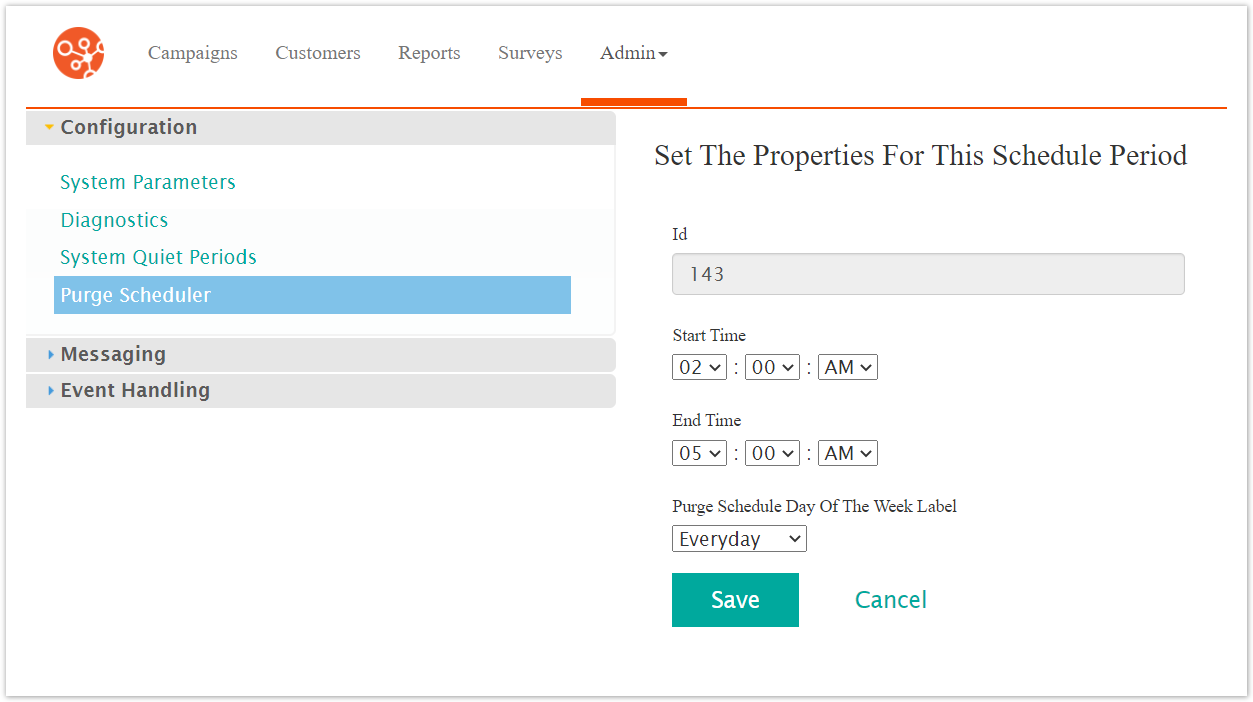Viewport: 1253px width, 702px height.
Task: Cancel editing the schedule period
Action: click(890, 599)
